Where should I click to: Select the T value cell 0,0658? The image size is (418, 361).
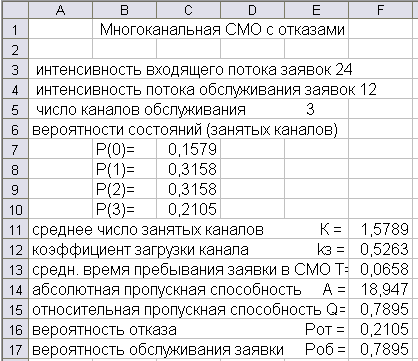pyautogui.click(x=380, y=269)
